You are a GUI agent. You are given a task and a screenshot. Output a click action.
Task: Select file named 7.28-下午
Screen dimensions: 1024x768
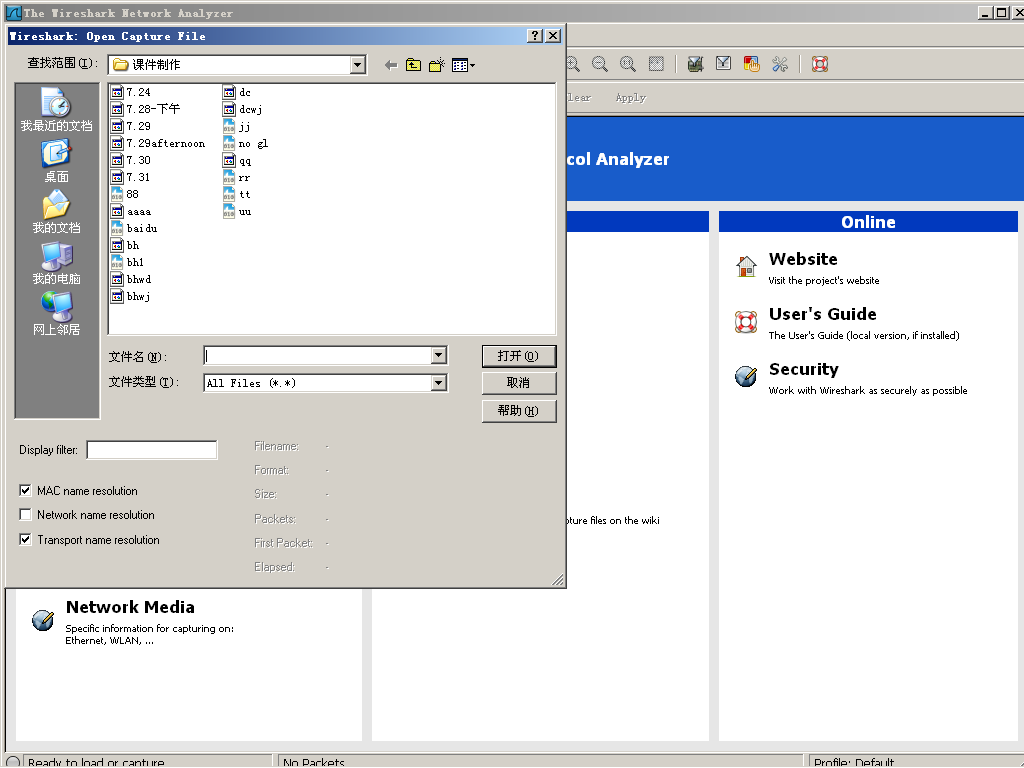click(146, 109)
